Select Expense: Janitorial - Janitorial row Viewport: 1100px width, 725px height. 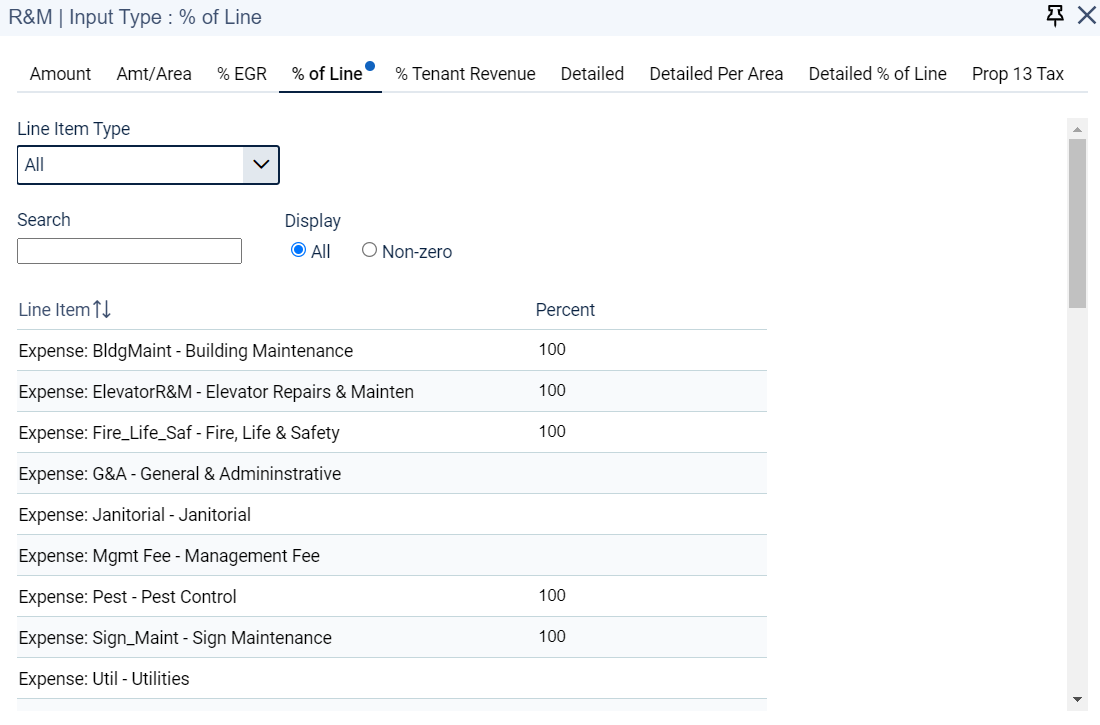(391, 514)
